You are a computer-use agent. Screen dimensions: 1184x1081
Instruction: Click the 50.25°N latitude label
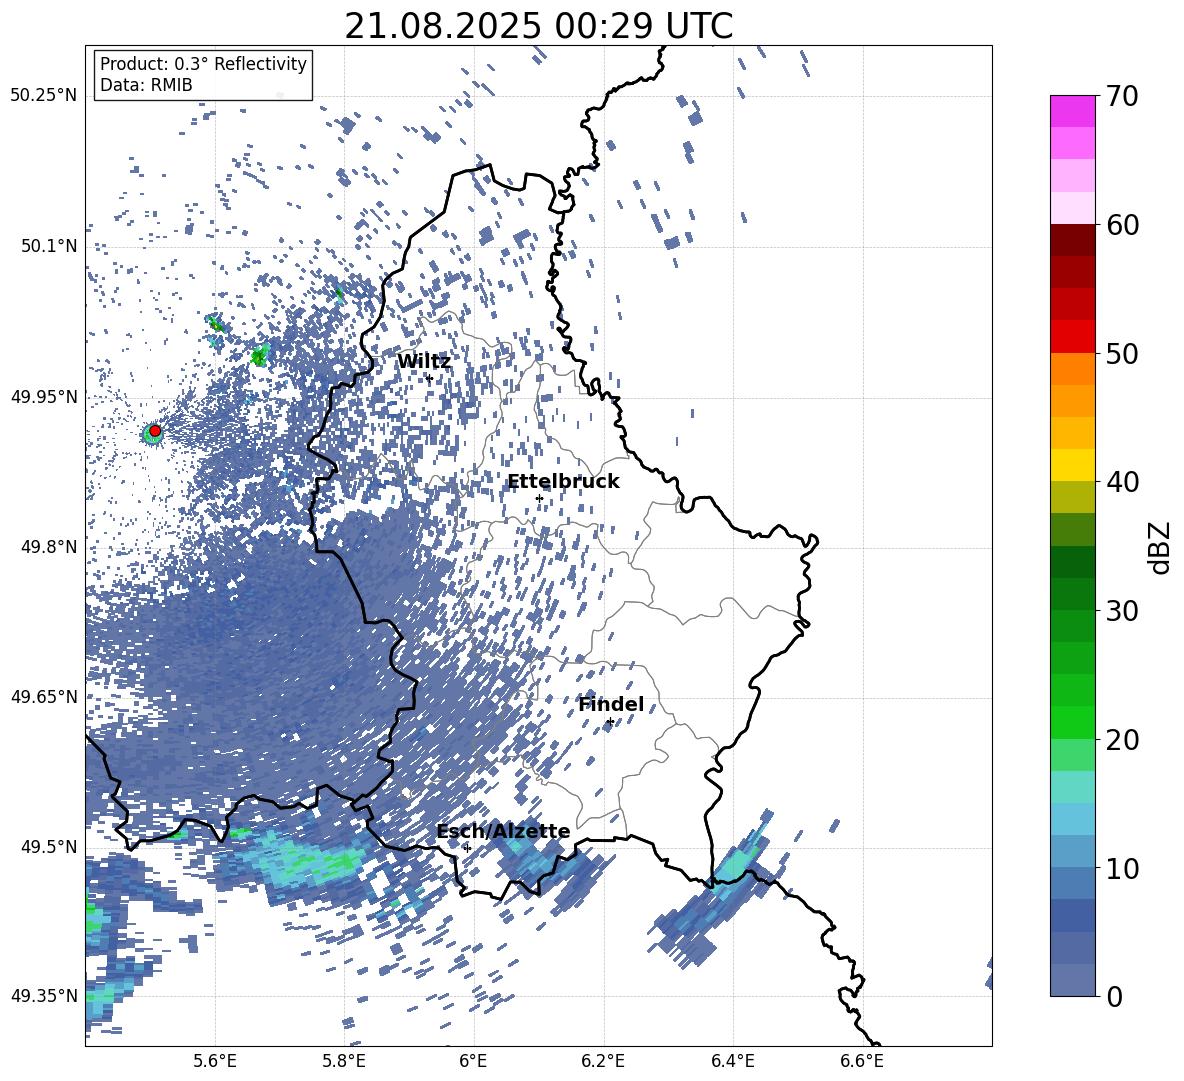coord(44,96)
